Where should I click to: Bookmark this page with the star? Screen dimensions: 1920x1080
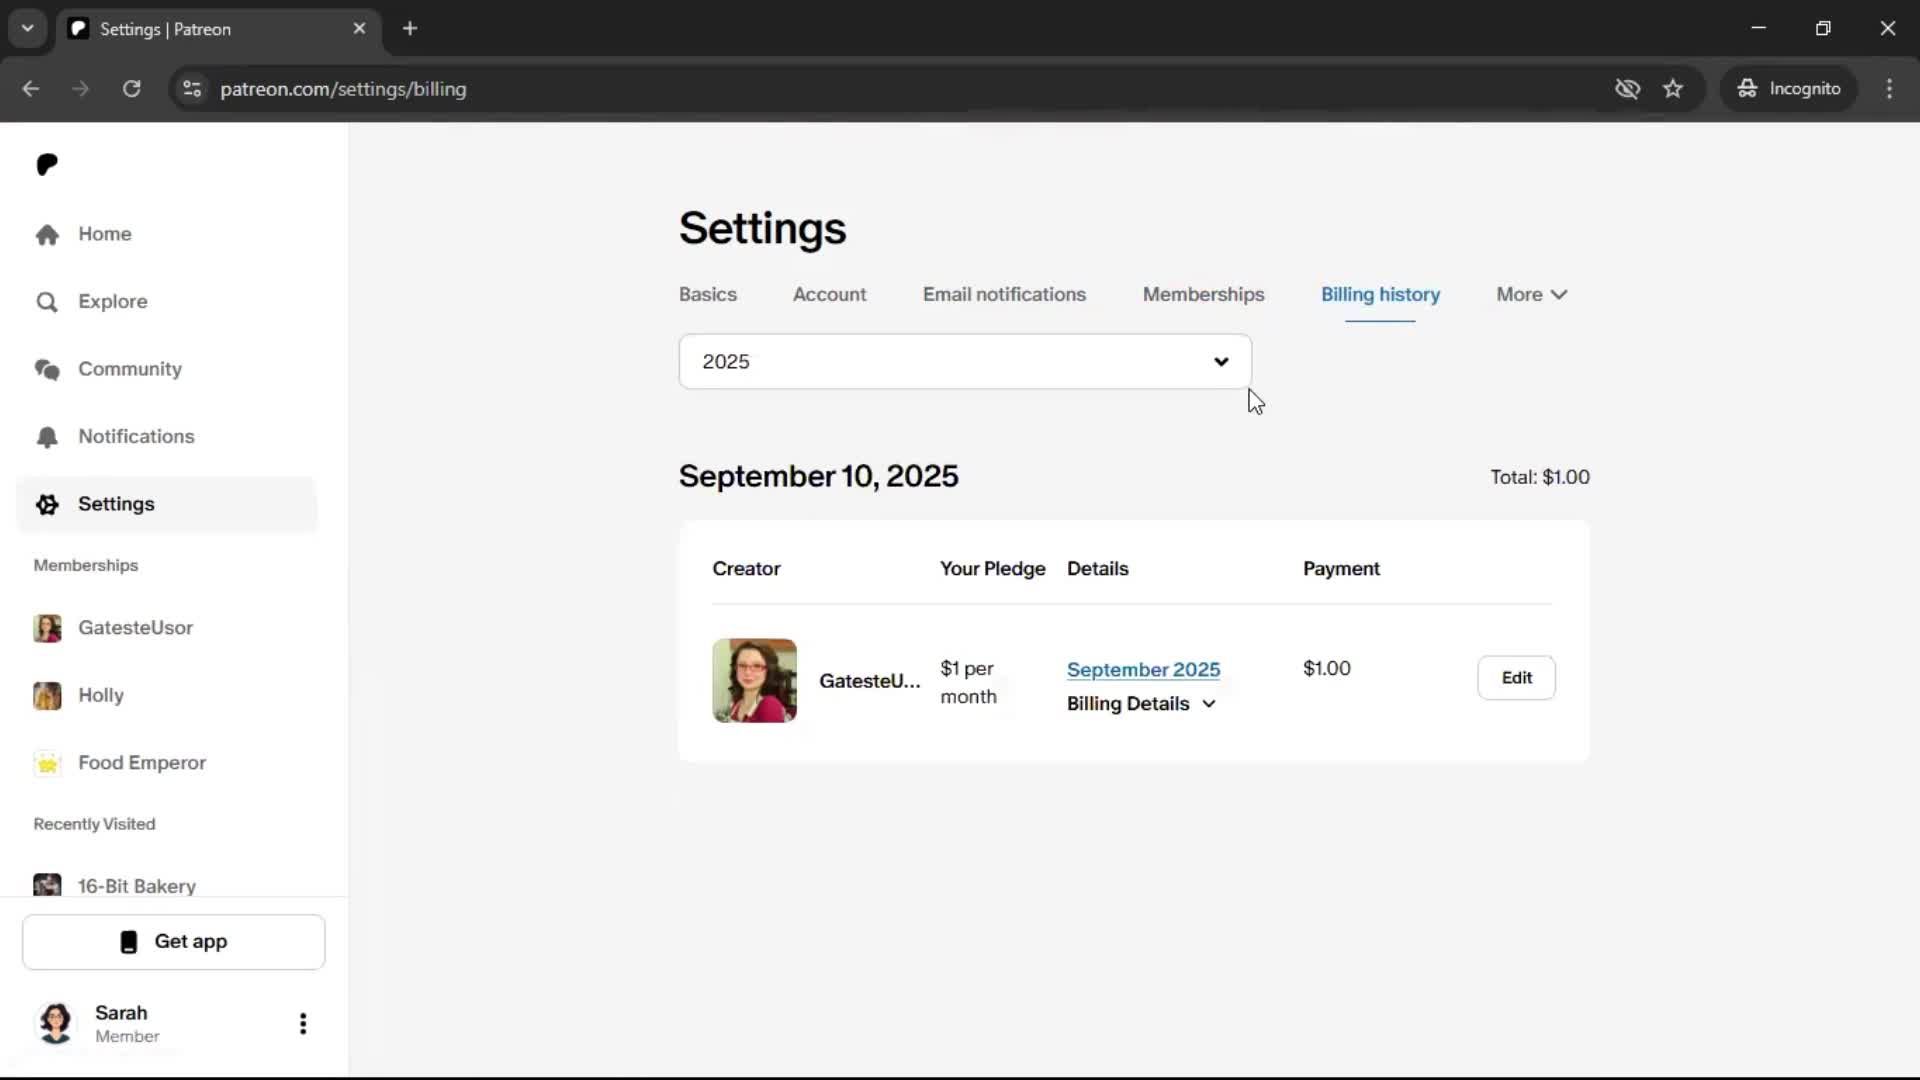pos(1673,89)
